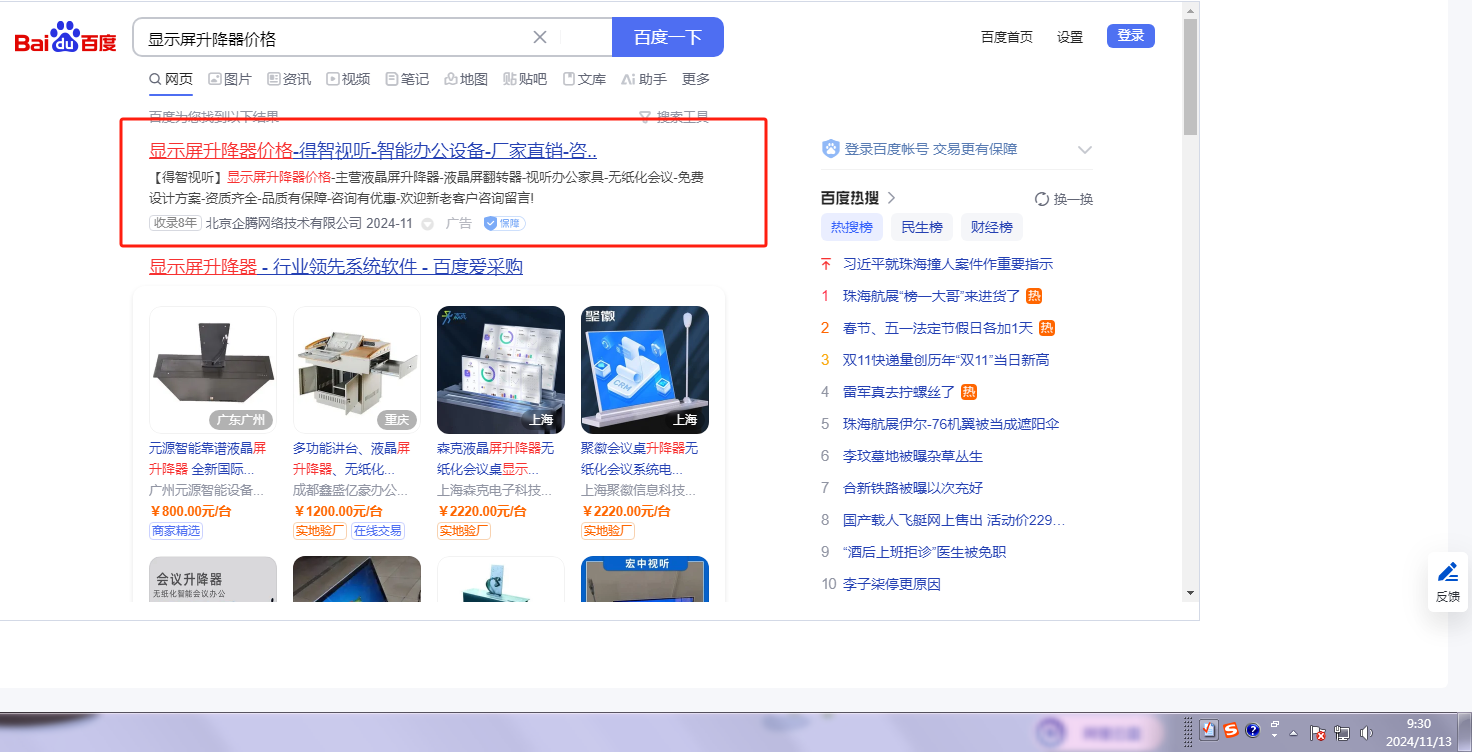Click the 换一换 refresh link
The height and width of the screenshot is (752, 1472).
point(1074,199)
